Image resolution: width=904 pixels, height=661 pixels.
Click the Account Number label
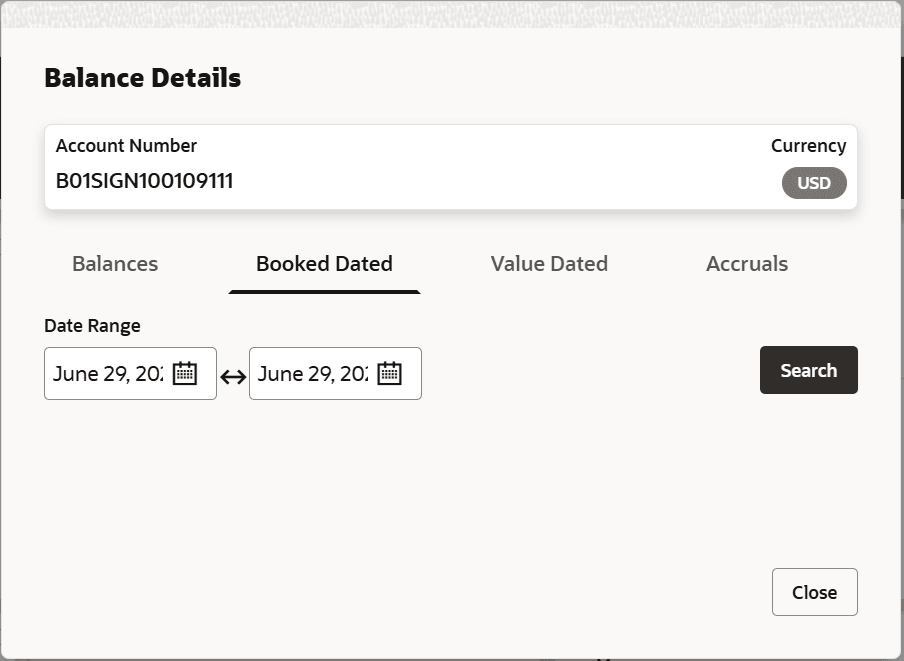coord(126,146)
